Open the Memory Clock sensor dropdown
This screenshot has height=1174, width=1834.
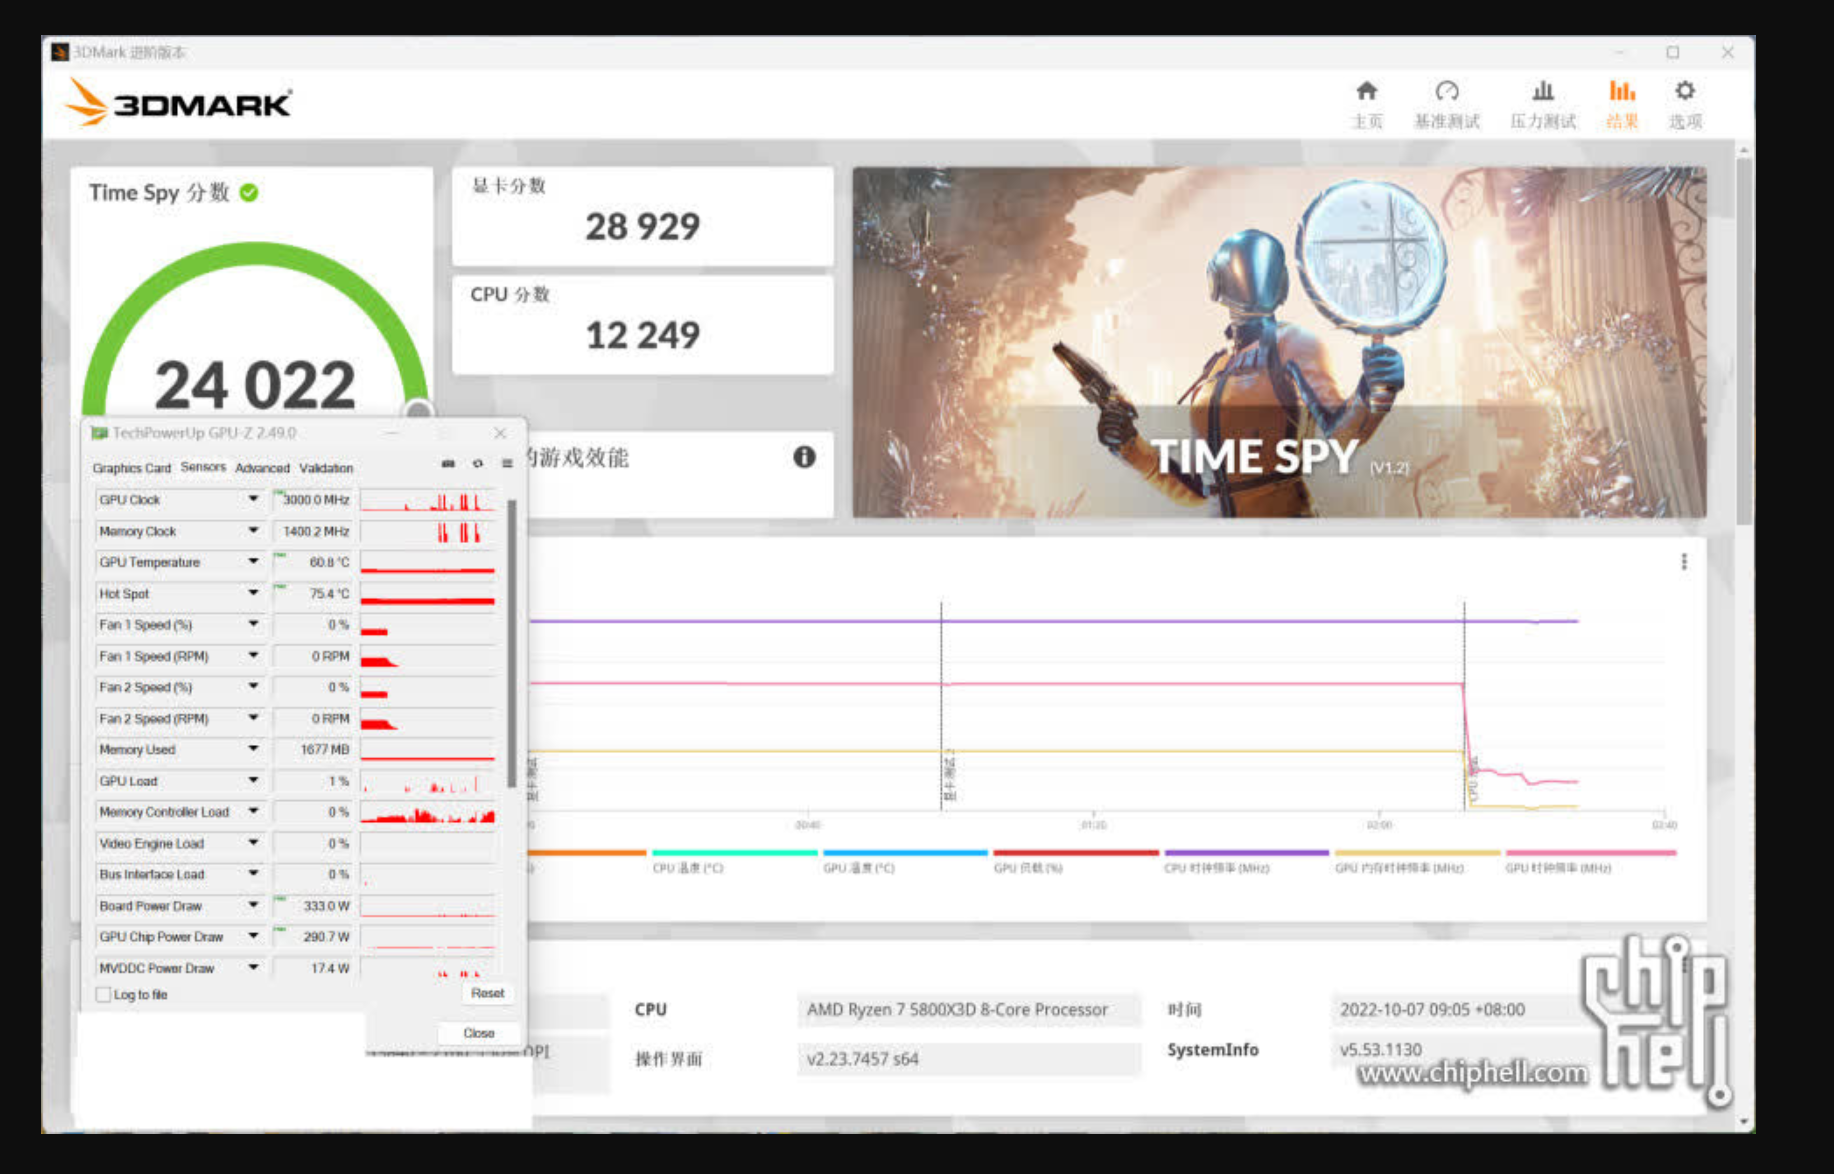(x=253, y=531)
